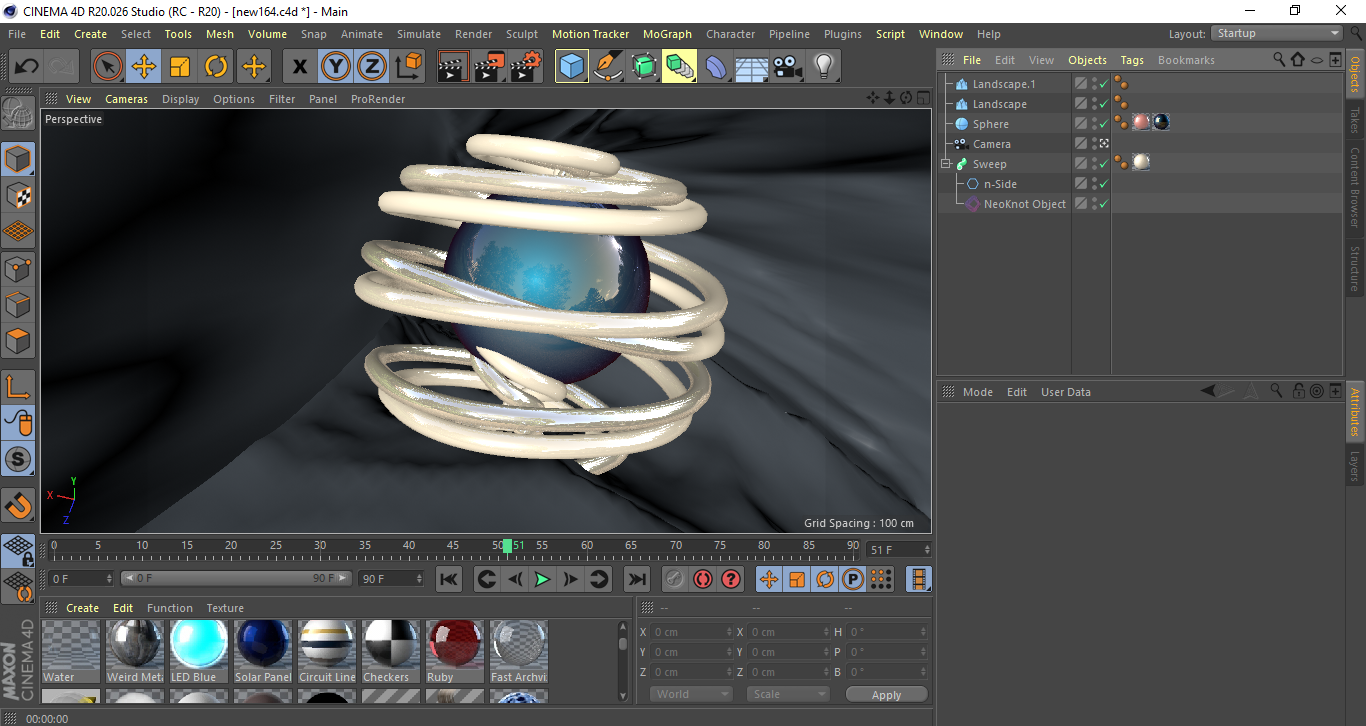Select the Landscape.1 object
Image resolution: width=1366 pixels, height=726 pixels.
(x=1004, y=84)
